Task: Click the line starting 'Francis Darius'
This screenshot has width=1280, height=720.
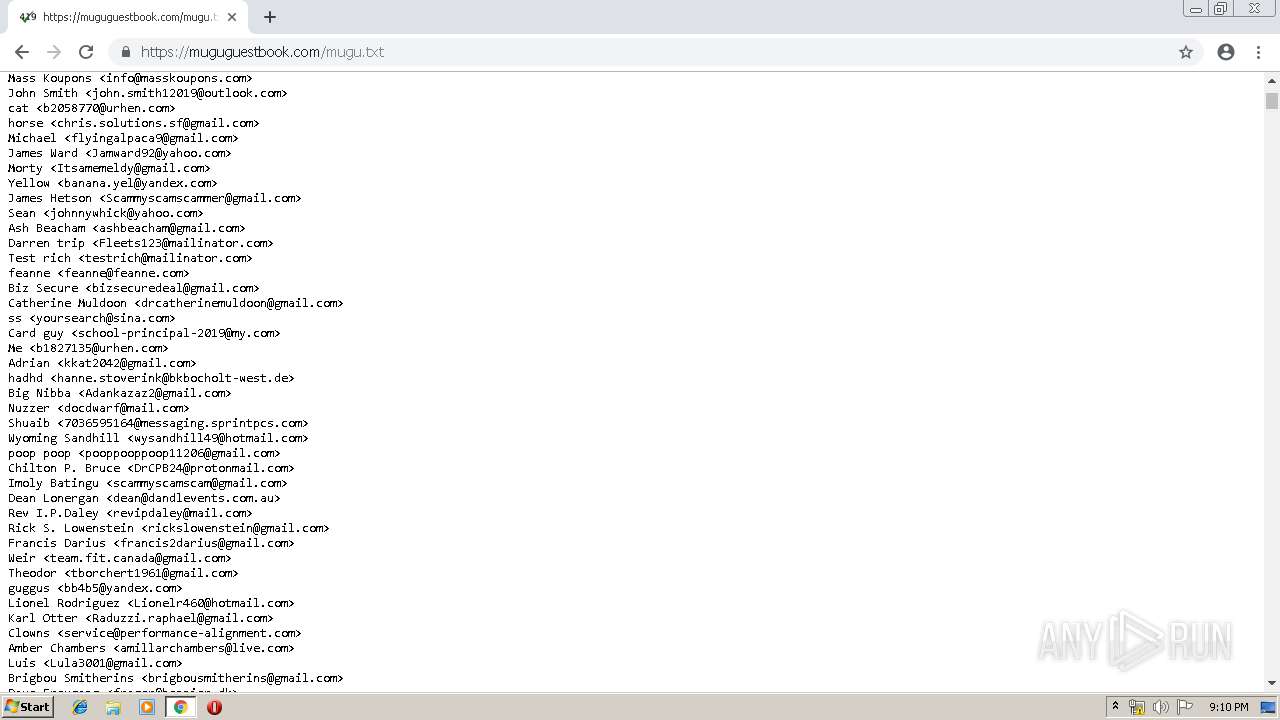Action: 151,543
